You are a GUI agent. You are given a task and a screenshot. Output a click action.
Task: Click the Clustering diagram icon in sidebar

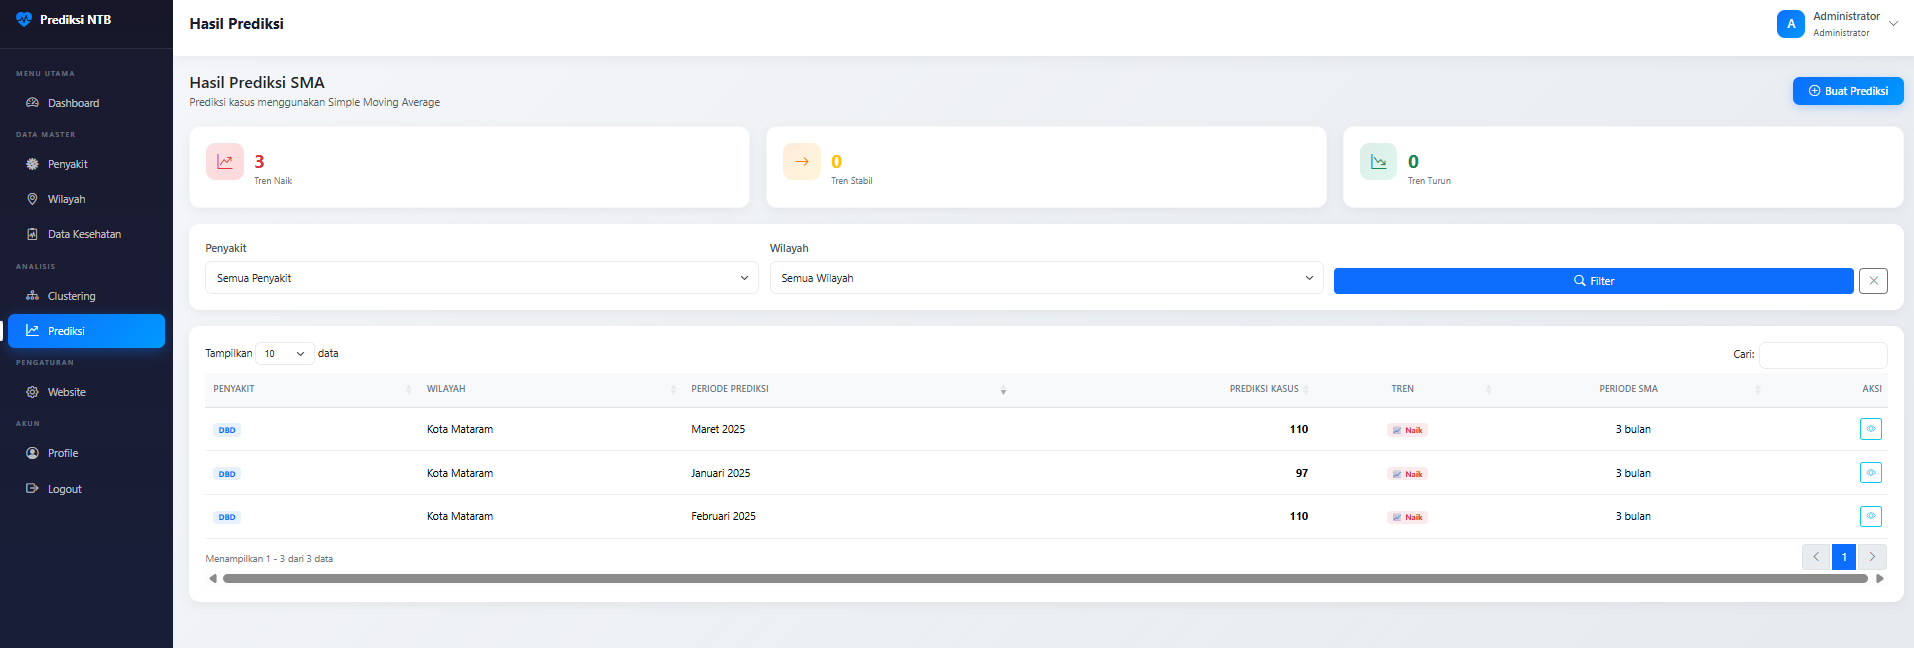pyautogui.click(x=32, y=296)
